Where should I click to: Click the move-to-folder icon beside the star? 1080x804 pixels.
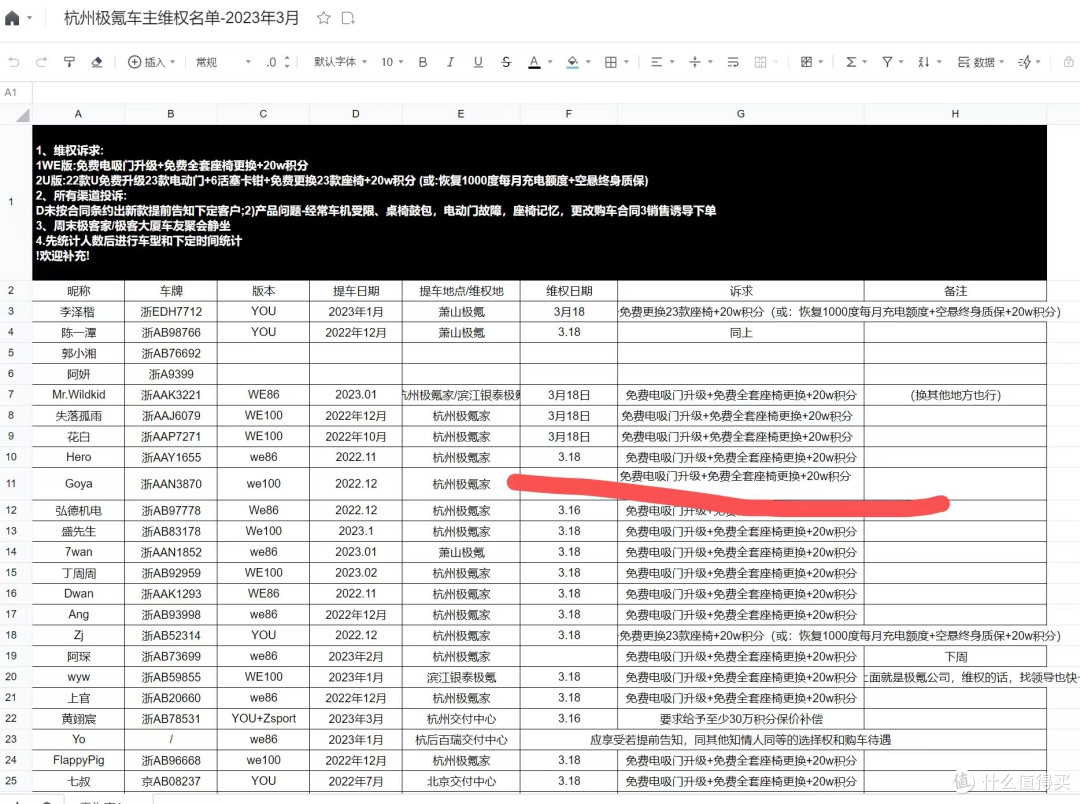coord(348,19)
